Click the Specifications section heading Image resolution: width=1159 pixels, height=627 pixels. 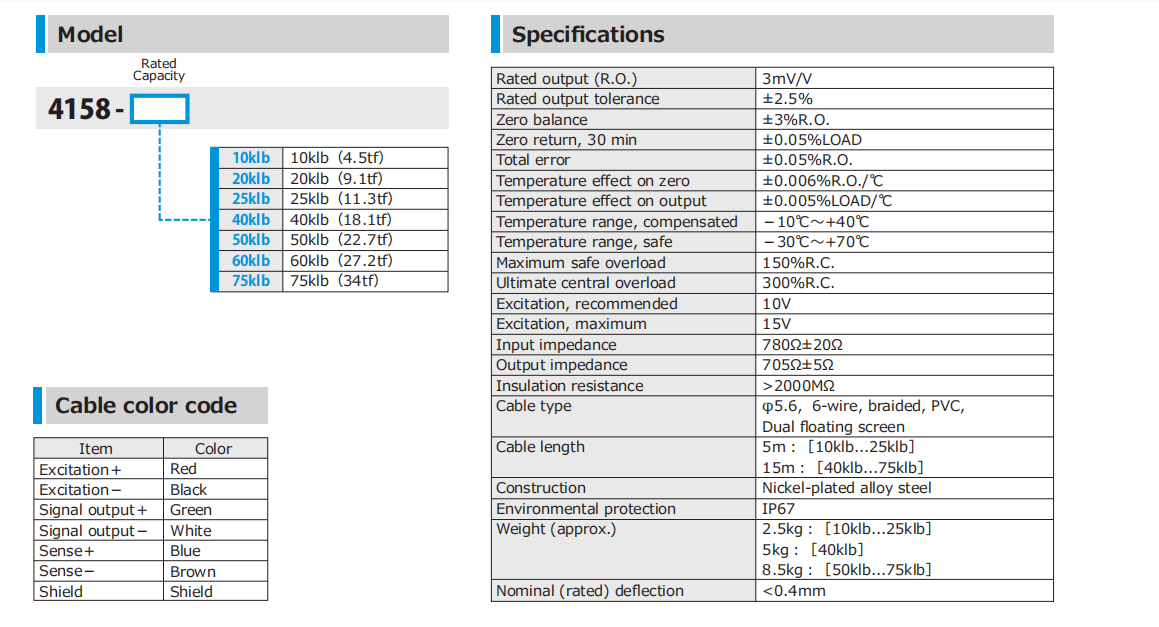click(588, 34)
